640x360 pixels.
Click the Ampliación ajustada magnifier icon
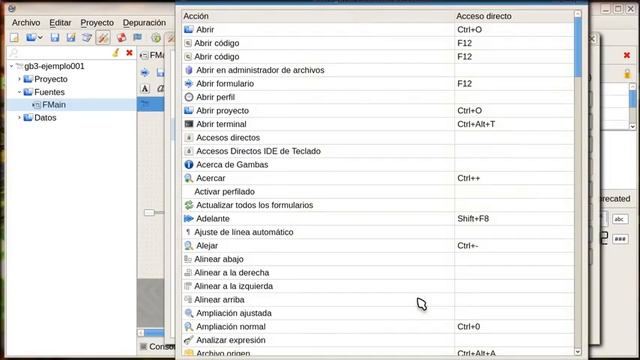click(189, 313)
